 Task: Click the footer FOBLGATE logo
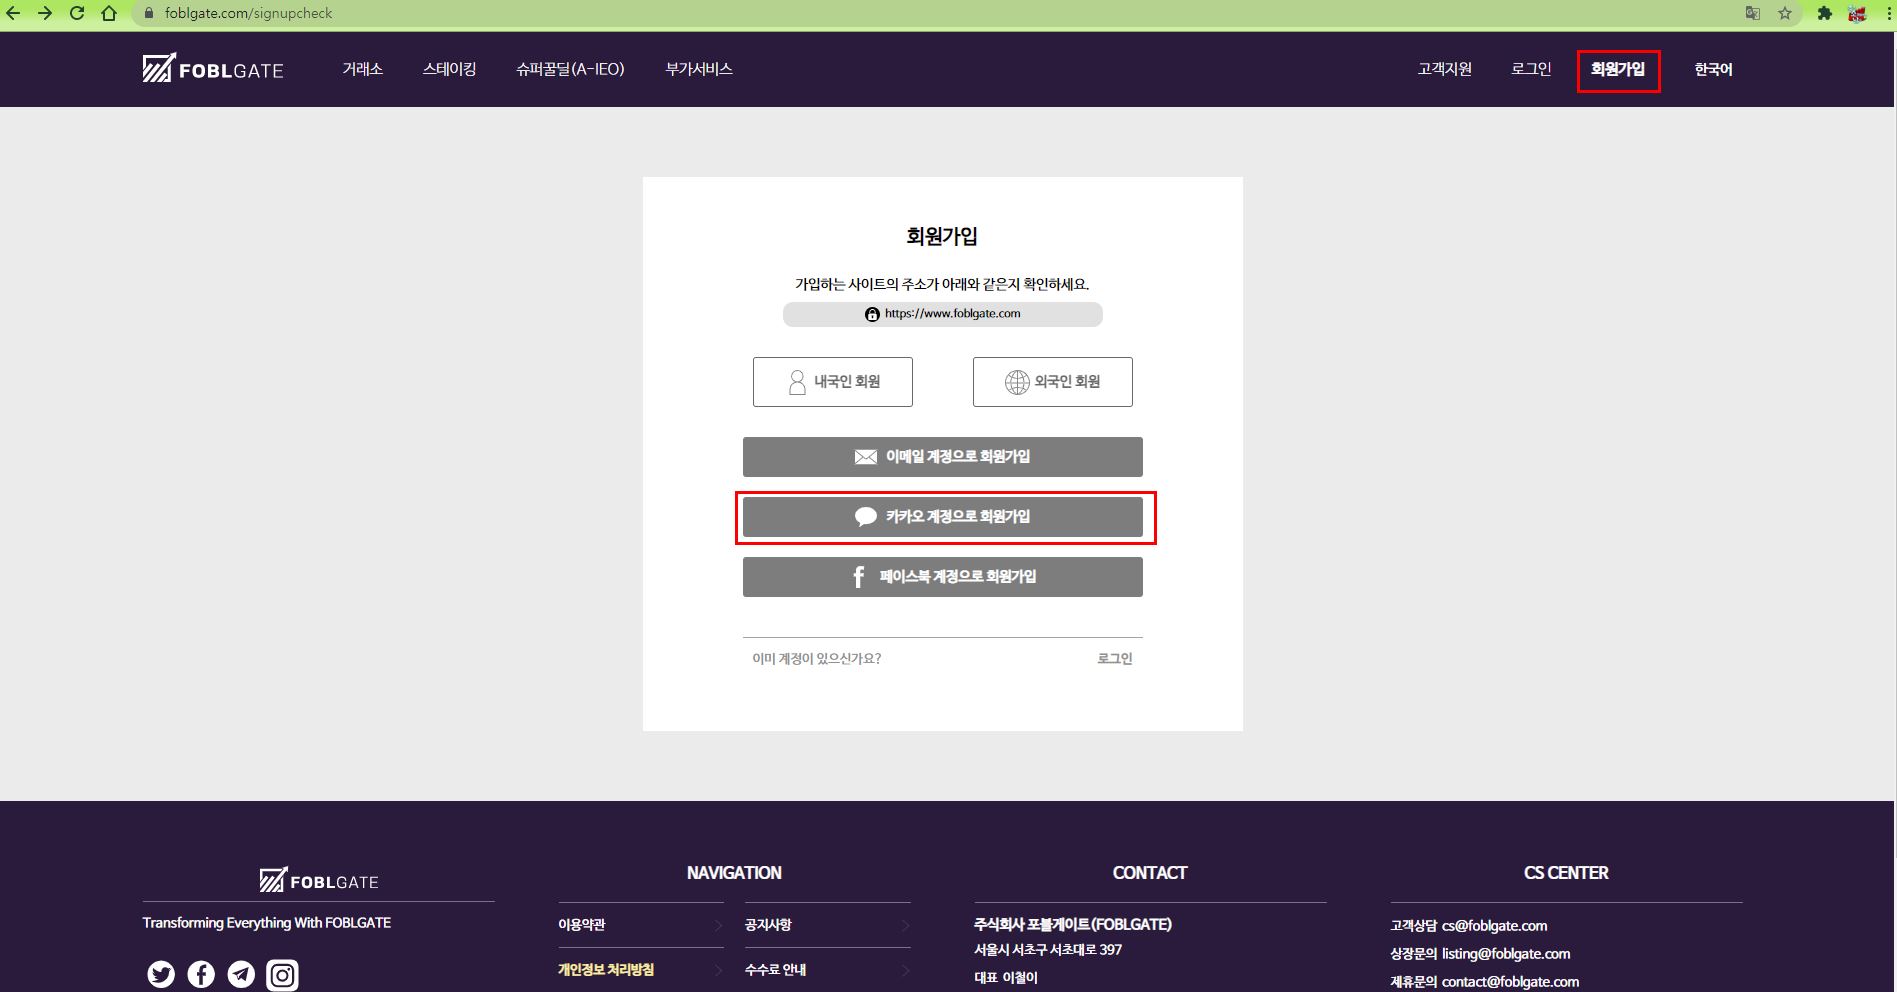click(319, 880)
